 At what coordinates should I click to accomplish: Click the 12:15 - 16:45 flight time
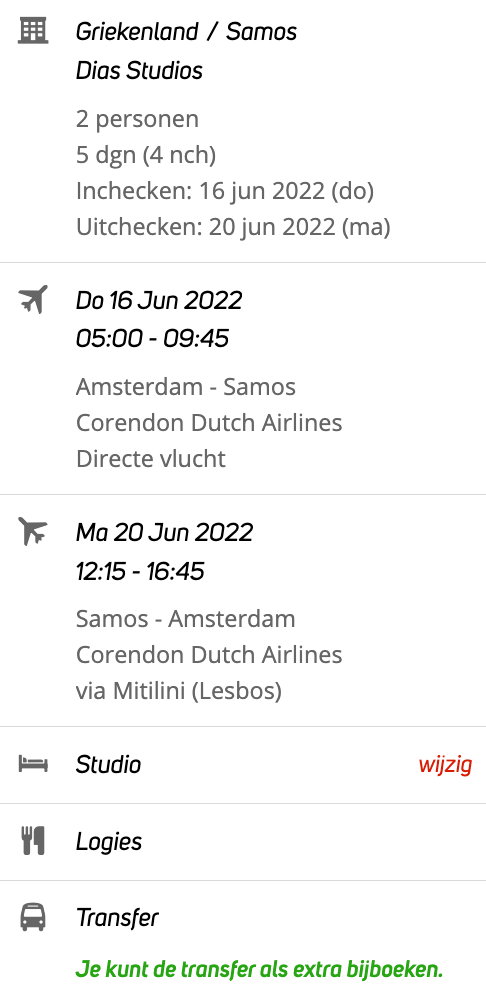click(140, 571)
